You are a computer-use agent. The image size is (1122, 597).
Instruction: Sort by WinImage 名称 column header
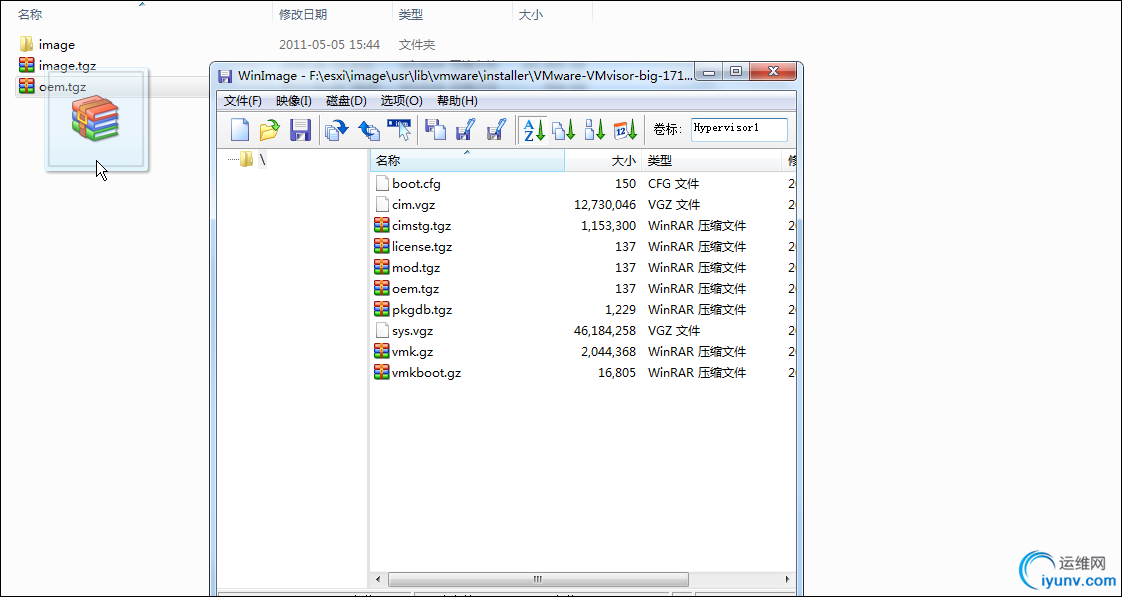pos(467,161)
